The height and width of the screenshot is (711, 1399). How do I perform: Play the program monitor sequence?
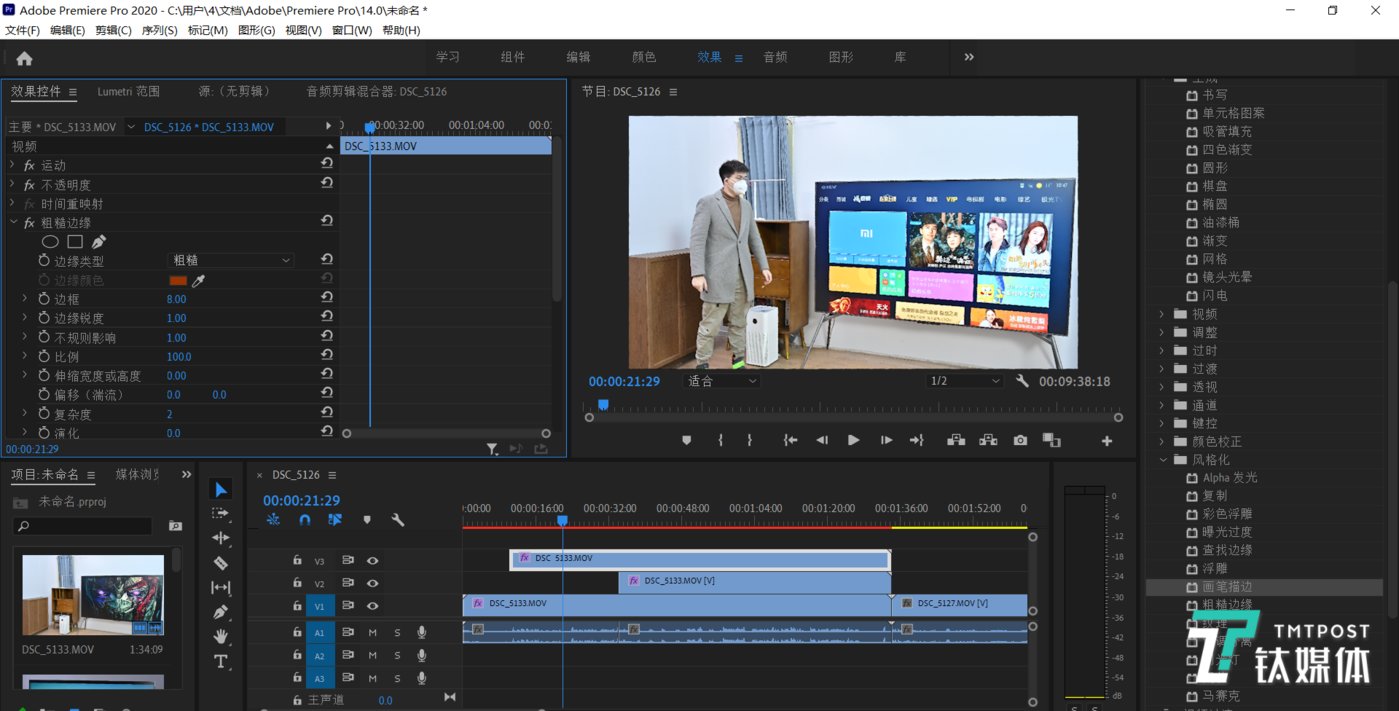853,440
